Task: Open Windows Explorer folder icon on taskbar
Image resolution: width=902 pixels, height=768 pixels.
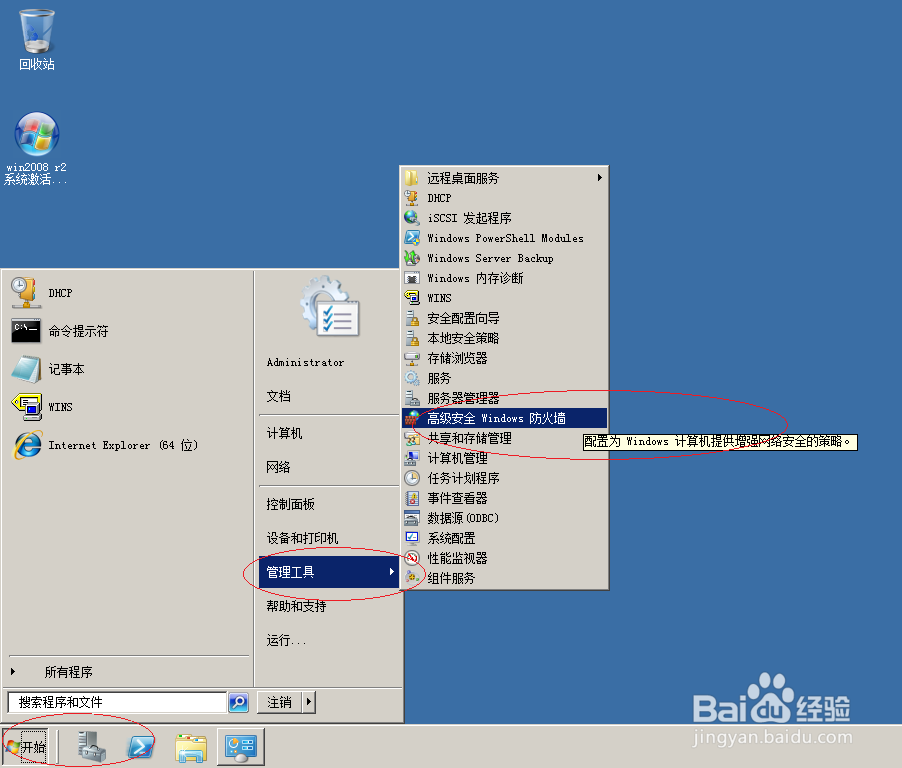Action: pyautogui.click(x=191, y=747)
